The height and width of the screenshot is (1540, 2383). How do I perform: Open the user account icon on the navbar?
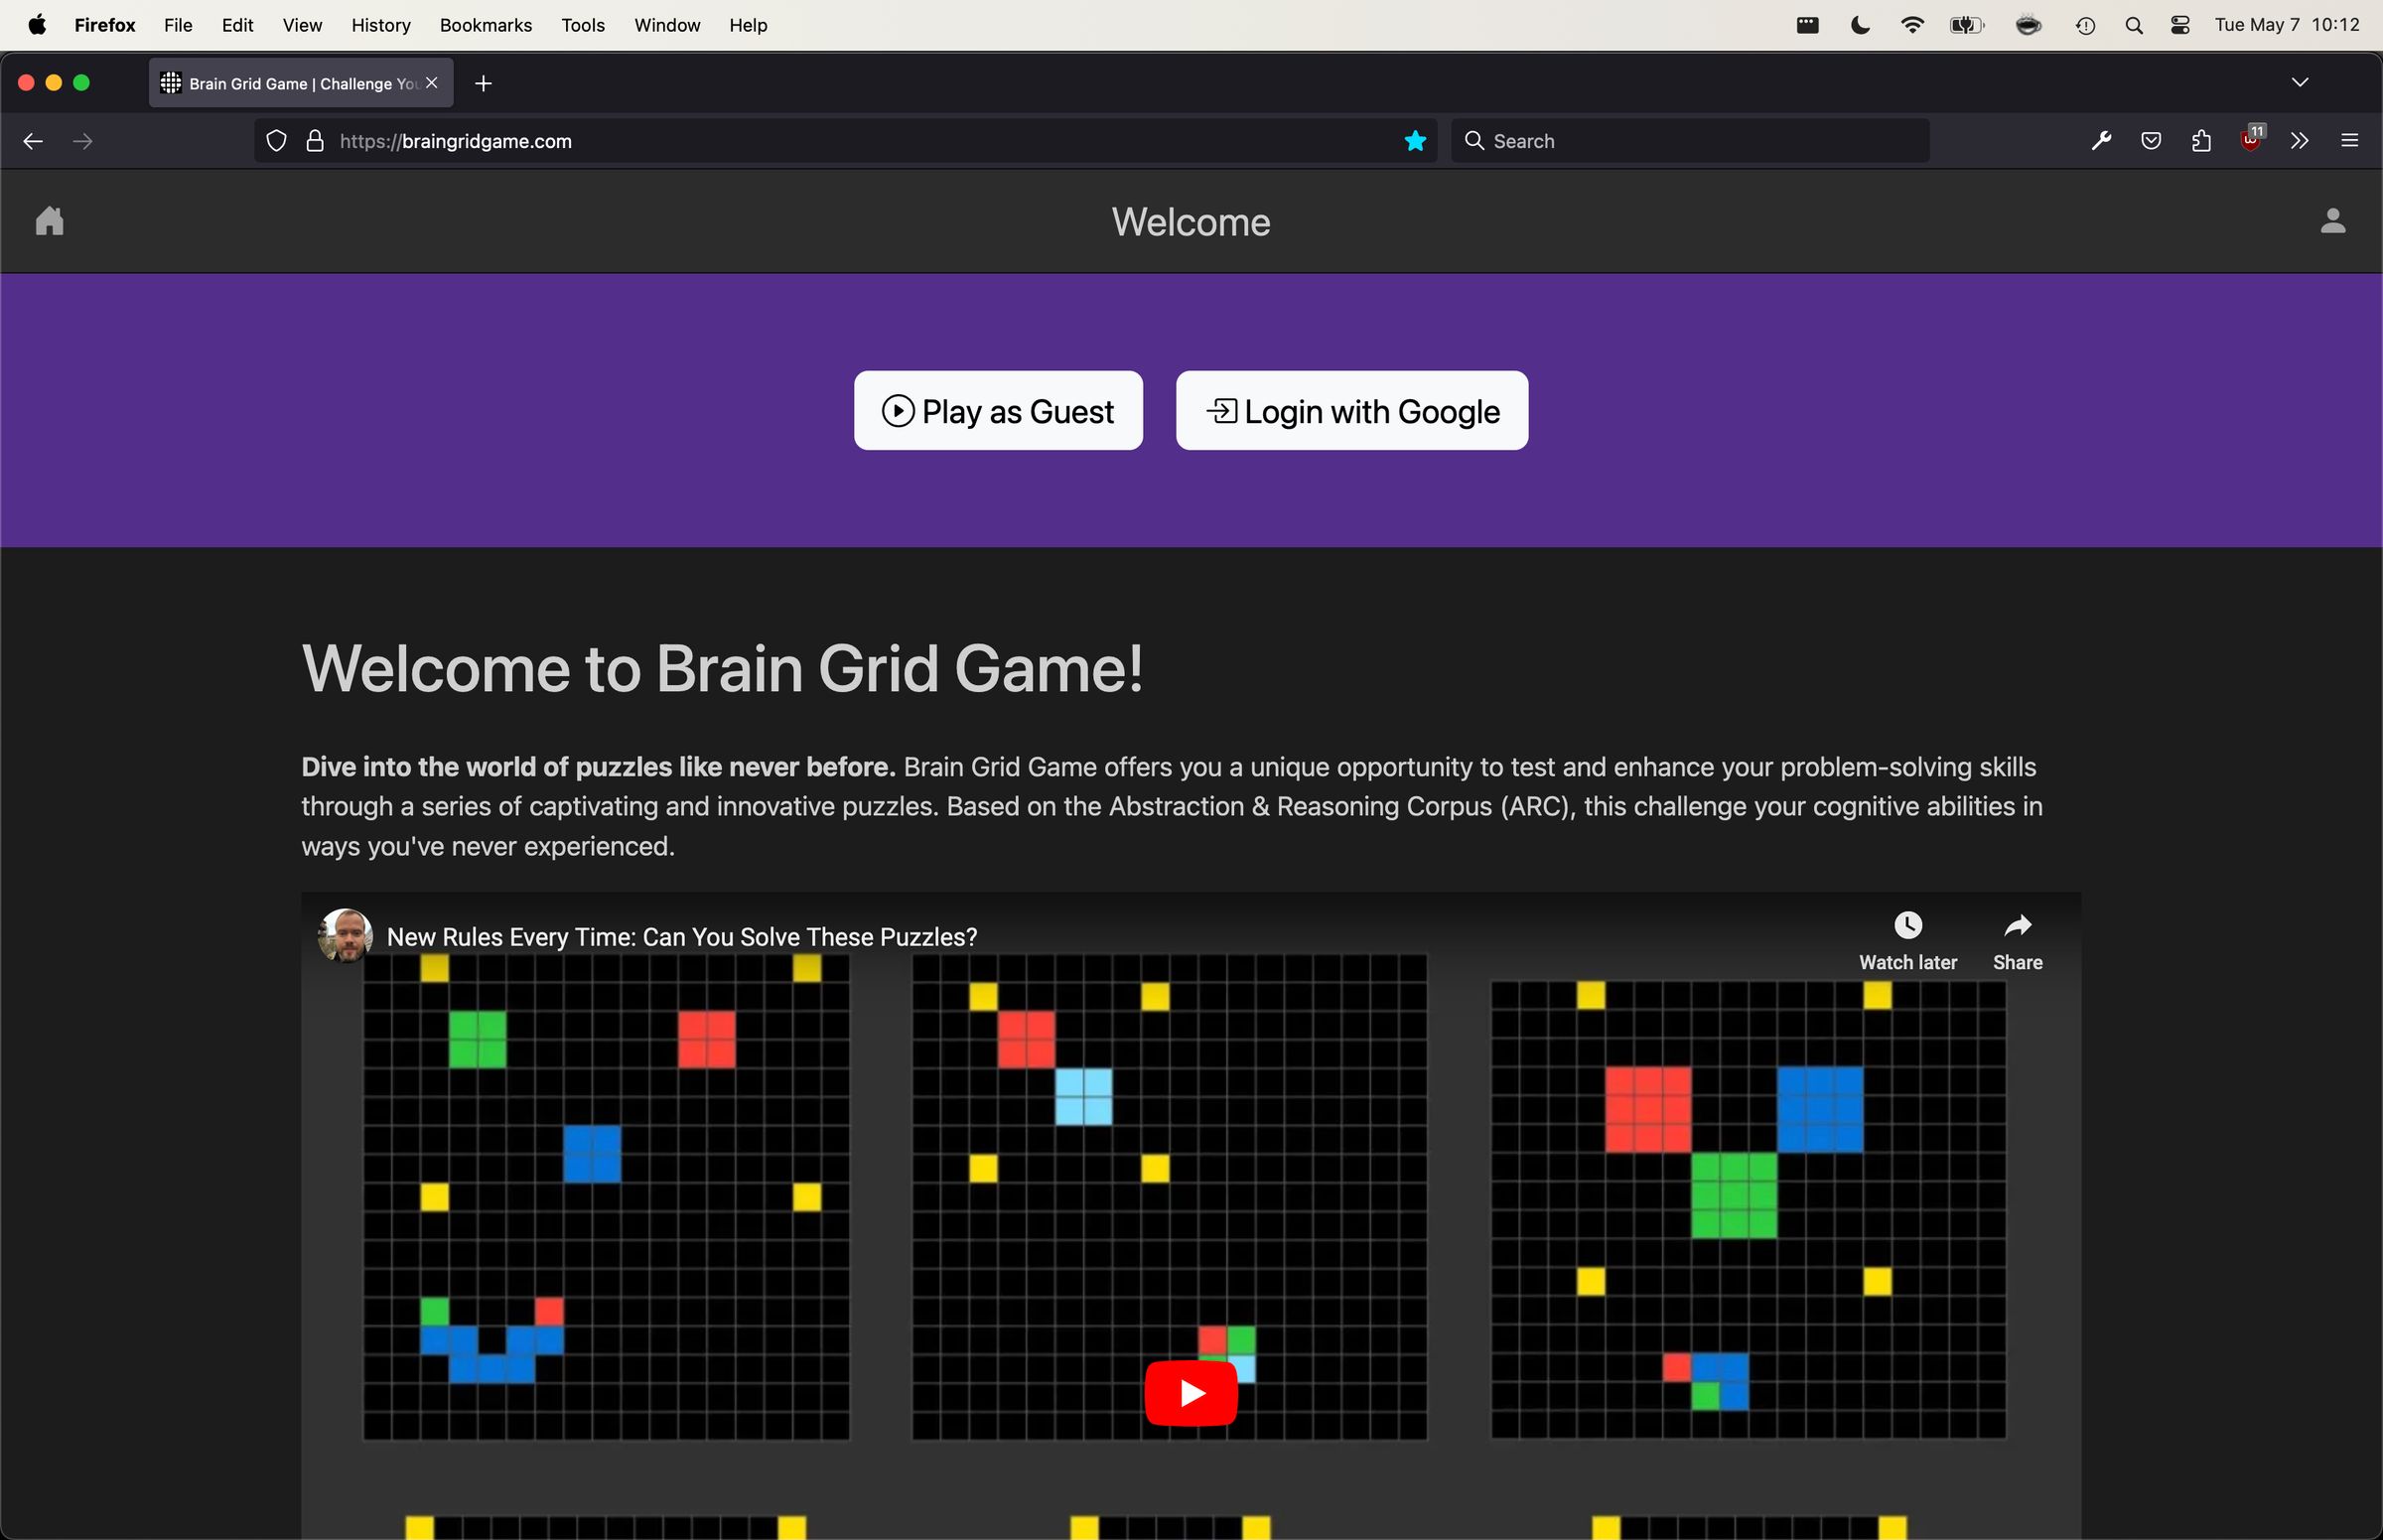pos(2333,221)
